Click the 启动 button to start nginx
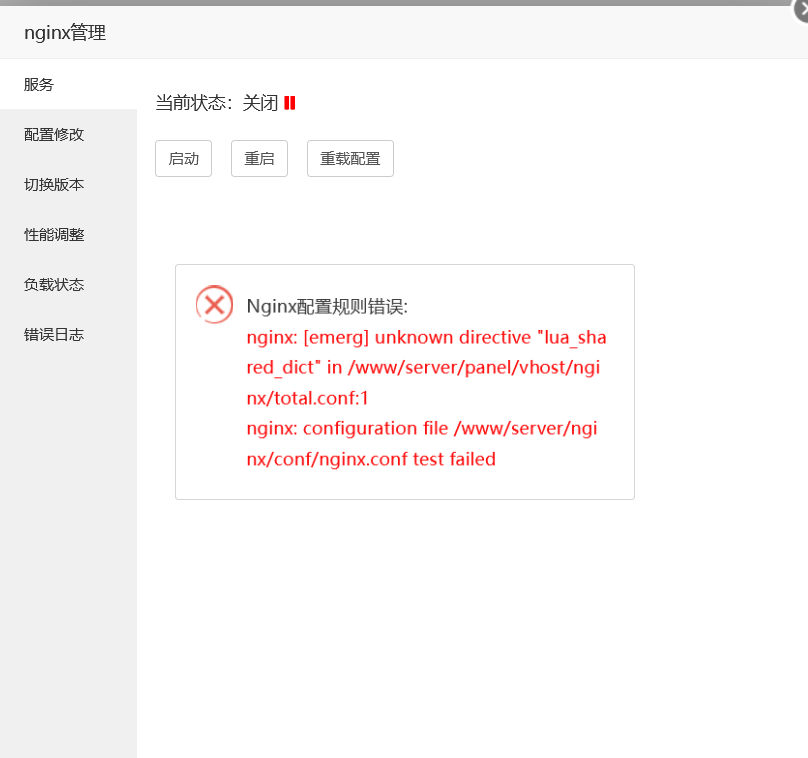Viewport: 808px width, 758px height. [x=183, y=159]
